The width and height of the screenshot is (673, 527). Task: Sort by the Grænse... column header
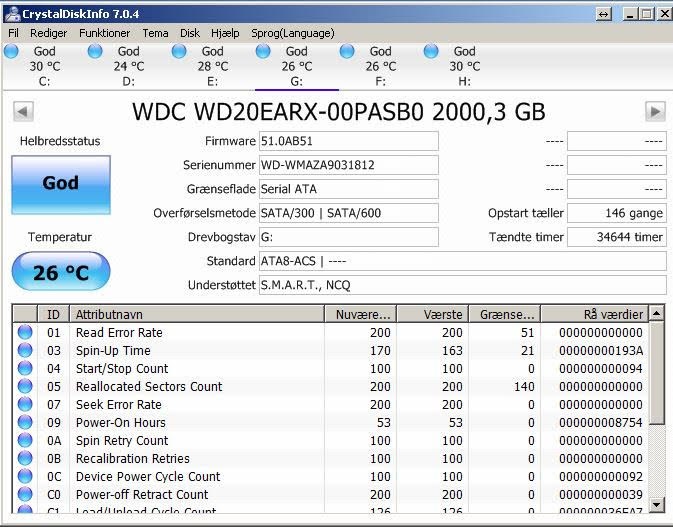coord(505,314)
